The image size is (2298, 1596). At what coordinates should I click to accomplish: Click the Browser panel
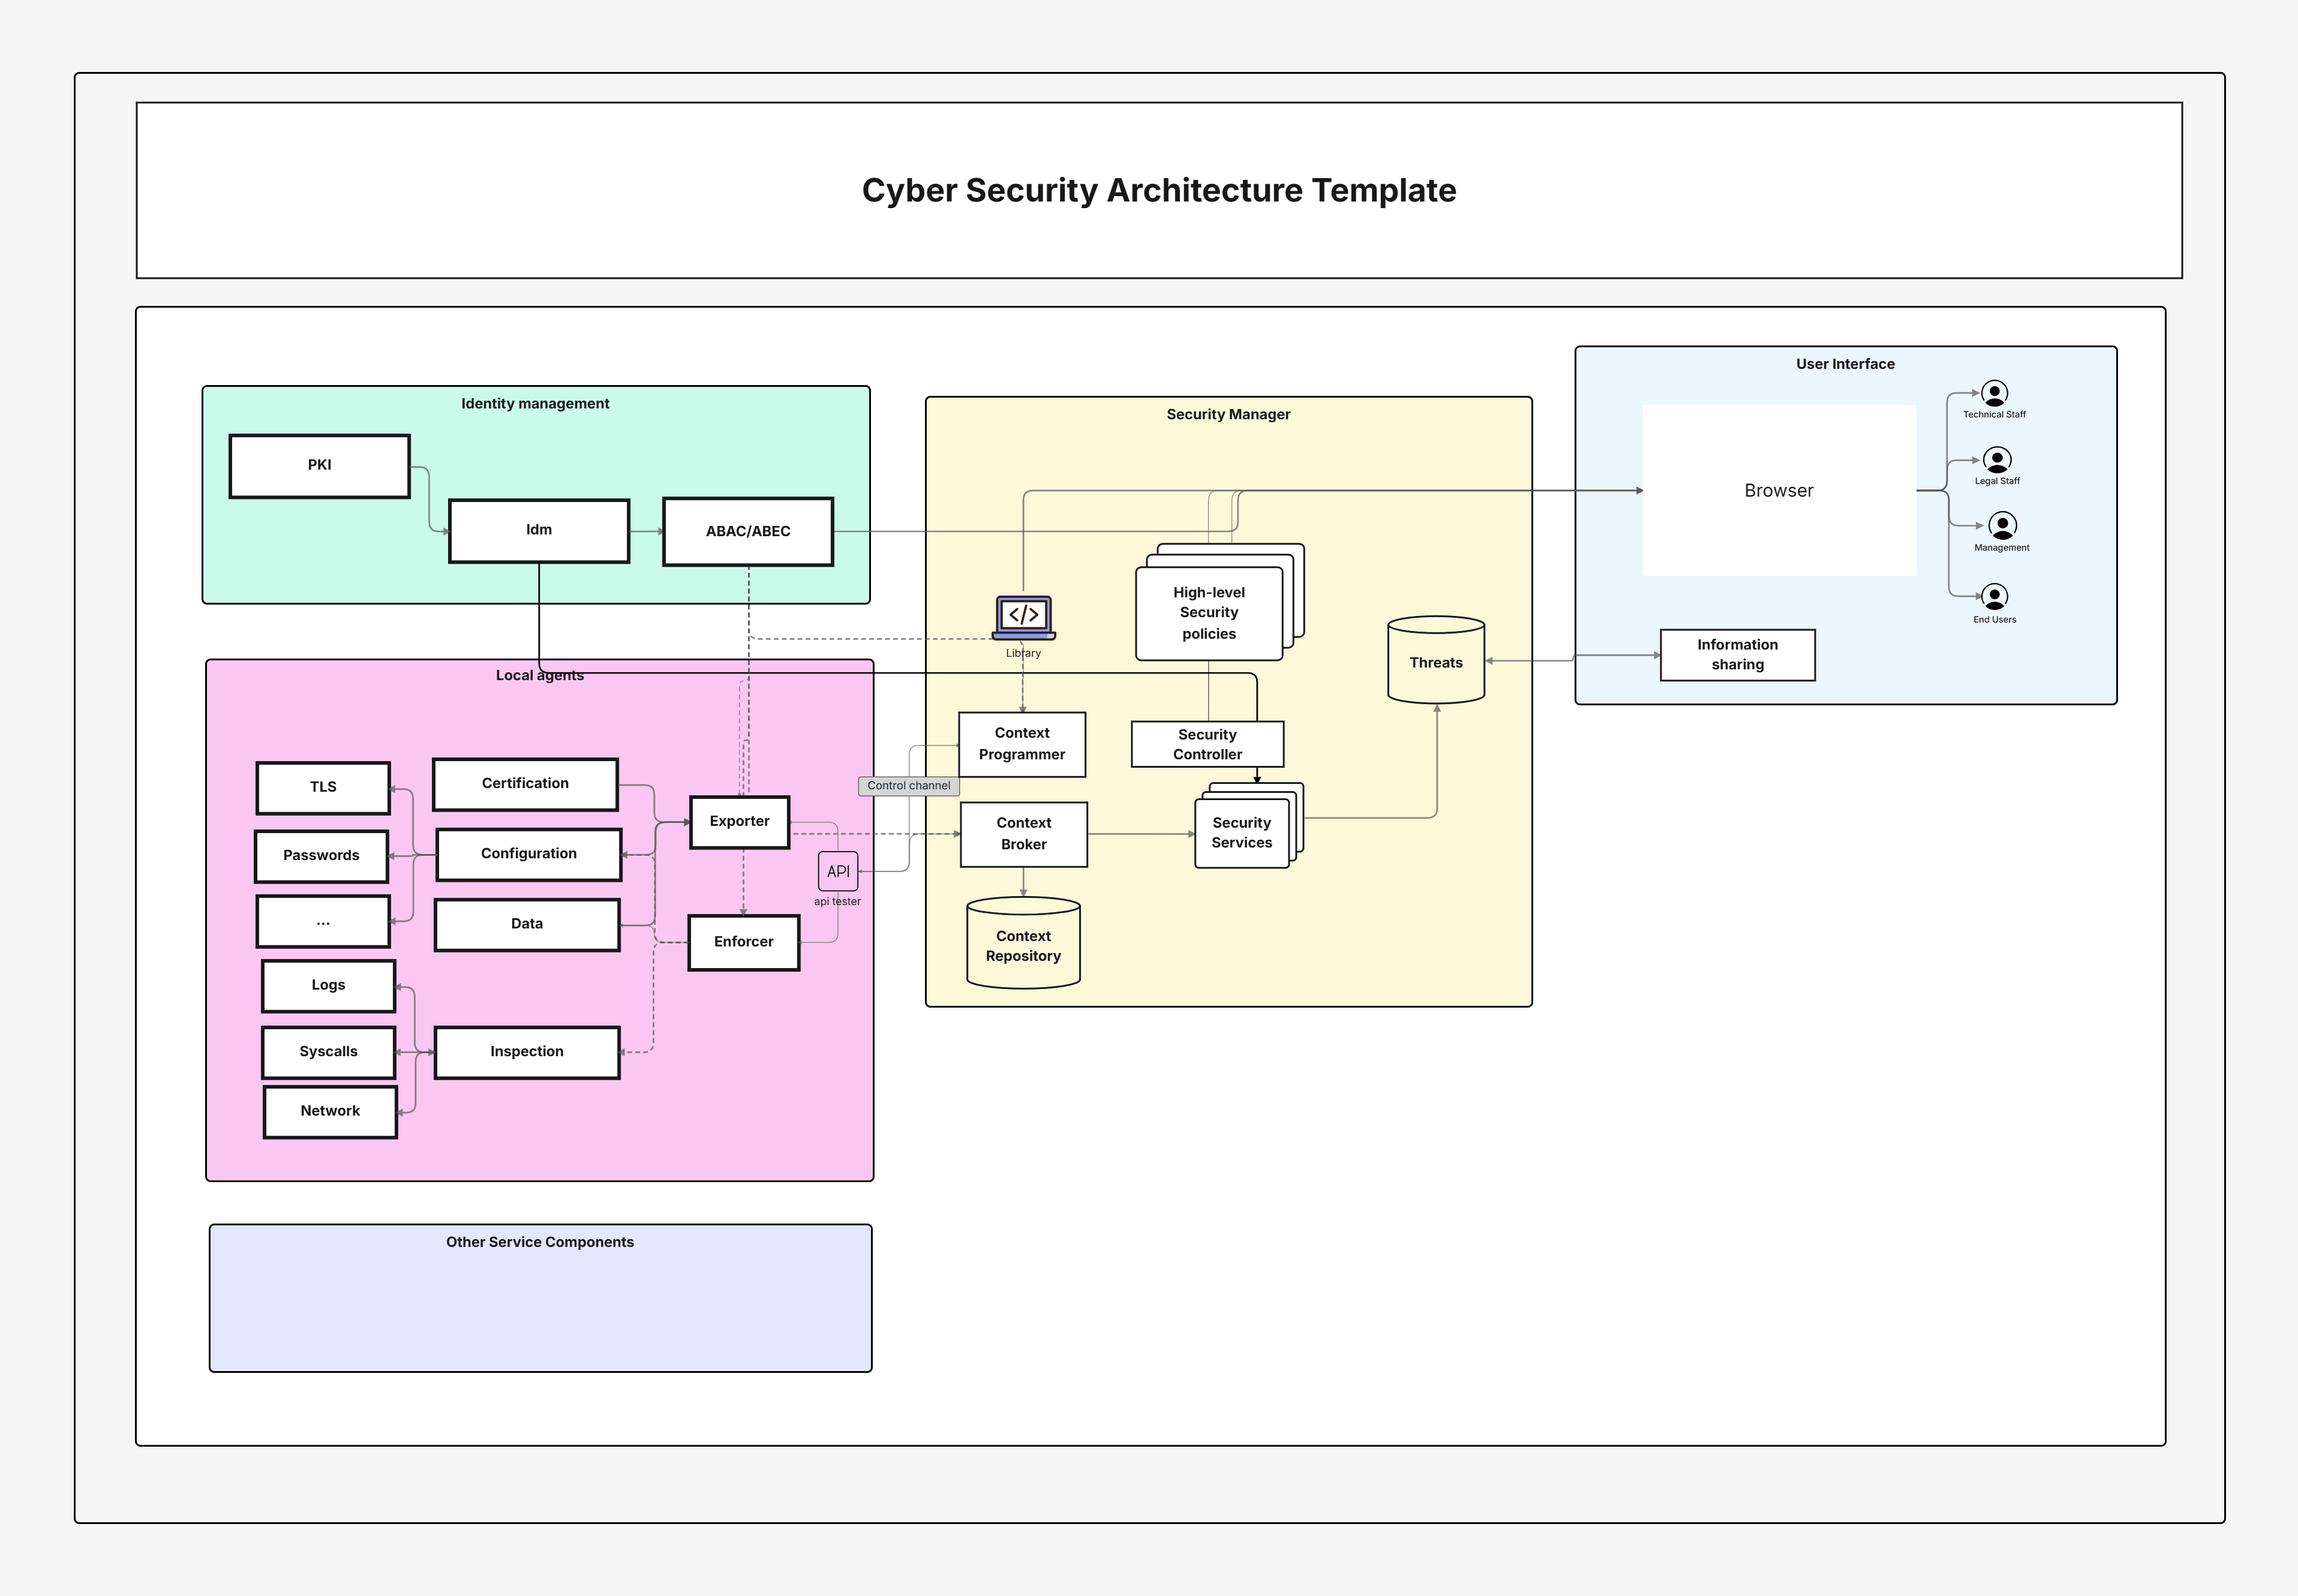tap(1779, 490)
